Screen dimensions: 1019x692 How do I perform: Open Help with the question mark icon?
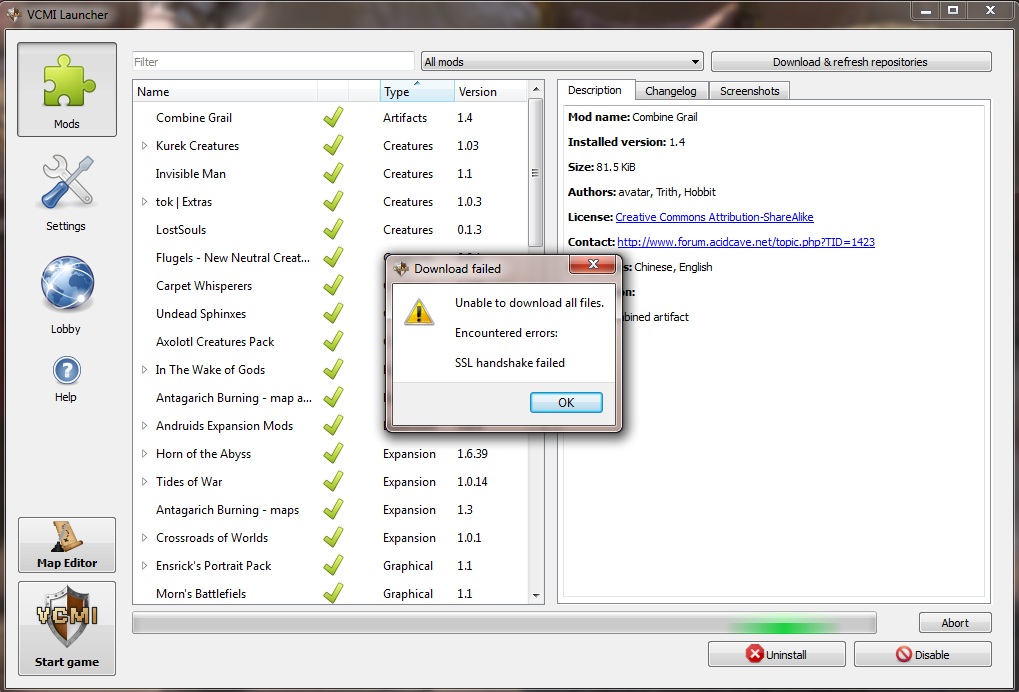click(x=66, y=379)
